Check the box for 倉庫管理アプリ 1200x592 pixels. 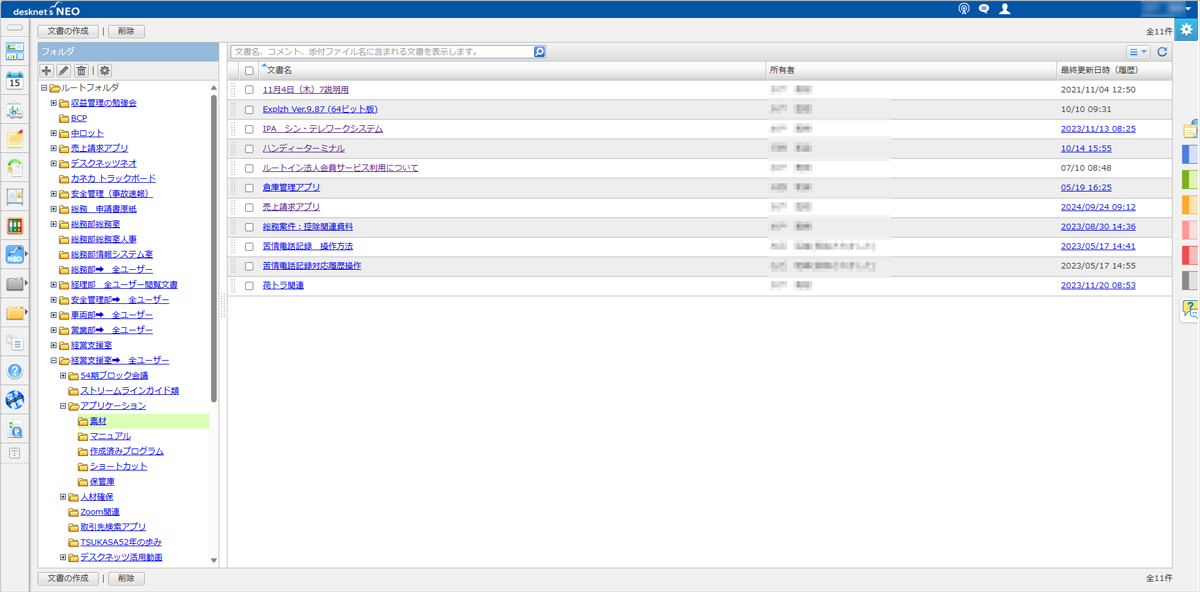[249, 188]
